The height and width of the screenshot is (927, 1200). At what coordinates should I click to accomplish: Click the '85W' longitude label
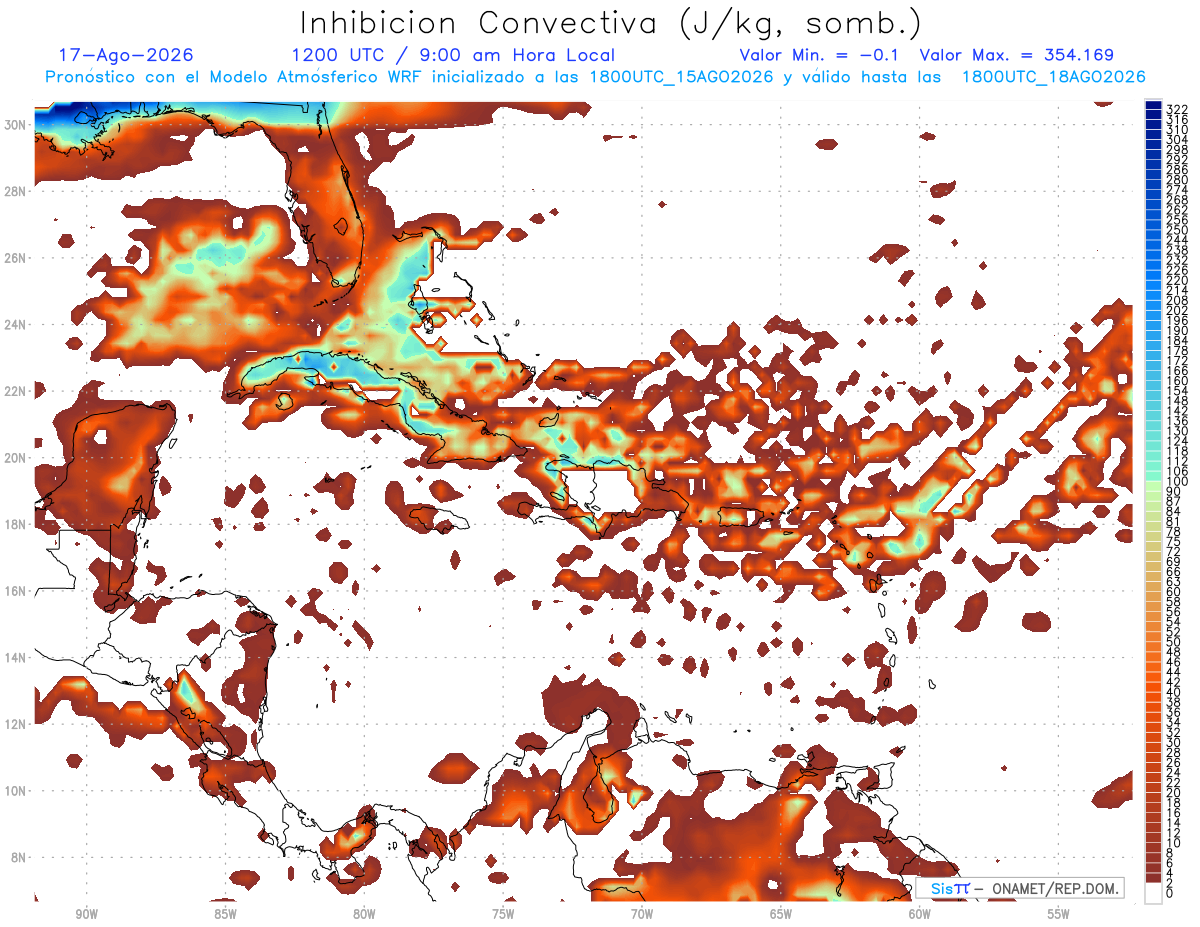click(x=225, y=914)
